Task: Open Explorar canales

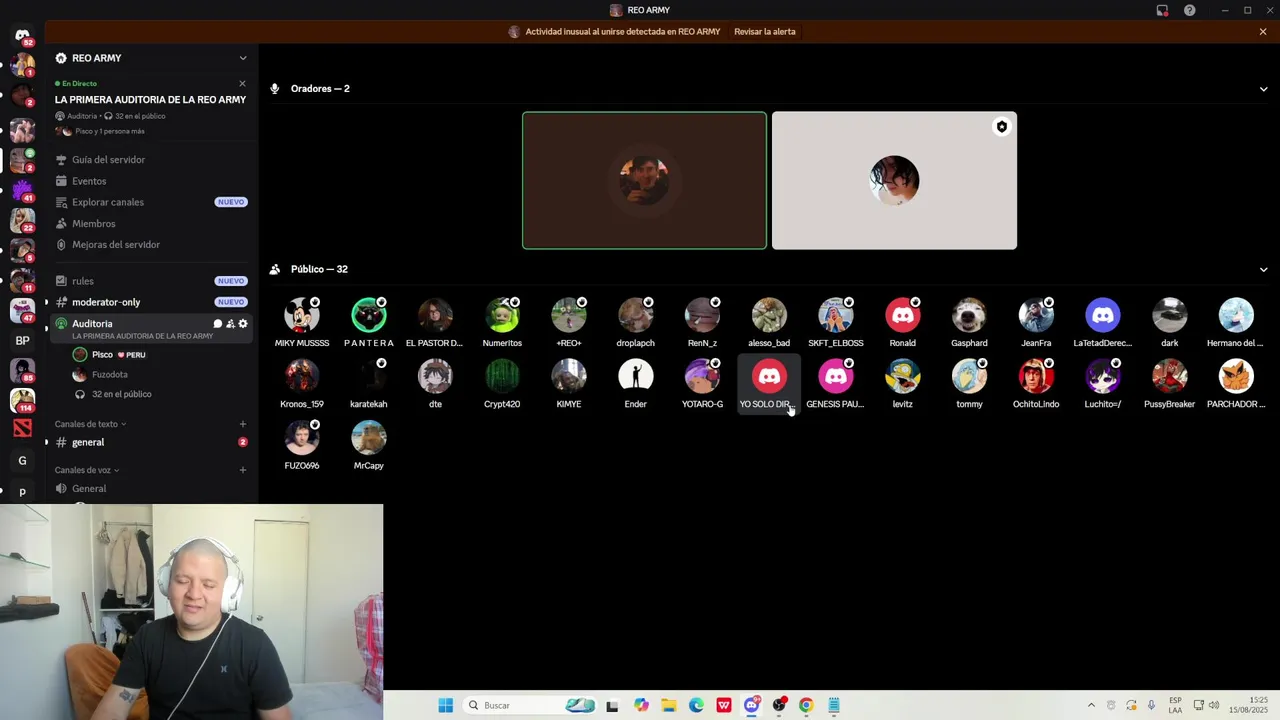Action: click(x=151, y=202)
